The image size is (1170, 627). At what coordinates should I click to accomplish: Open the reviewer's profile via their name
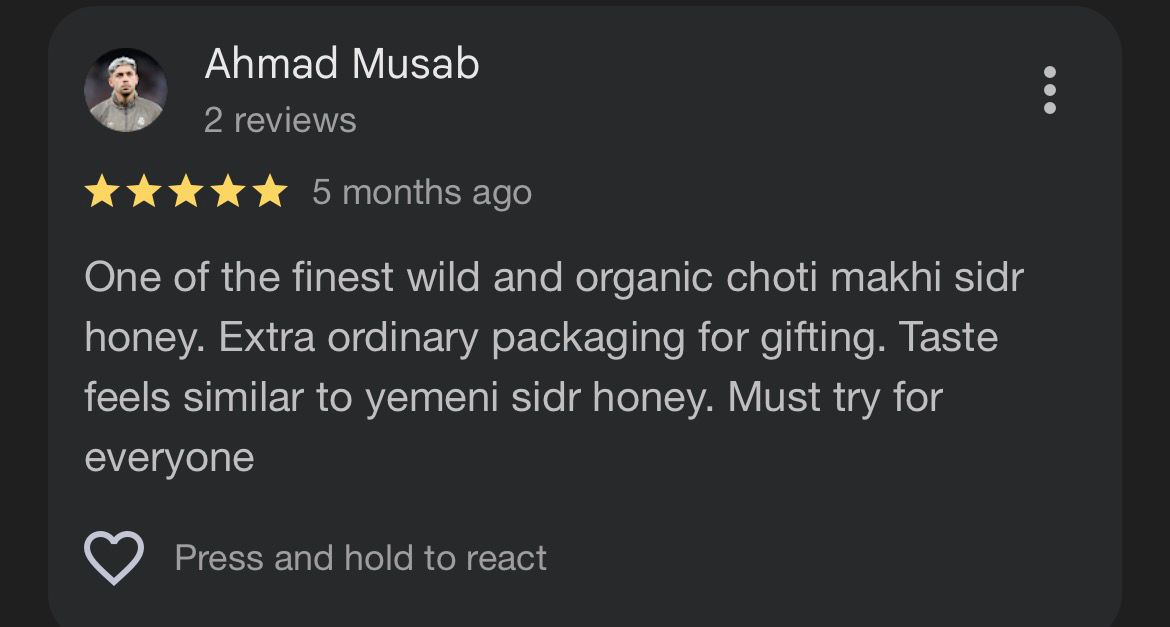(340, 63)
